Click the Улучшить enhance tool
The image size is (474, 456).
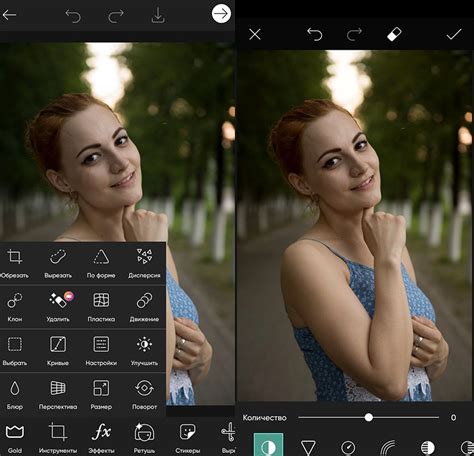tap(144, 351)
